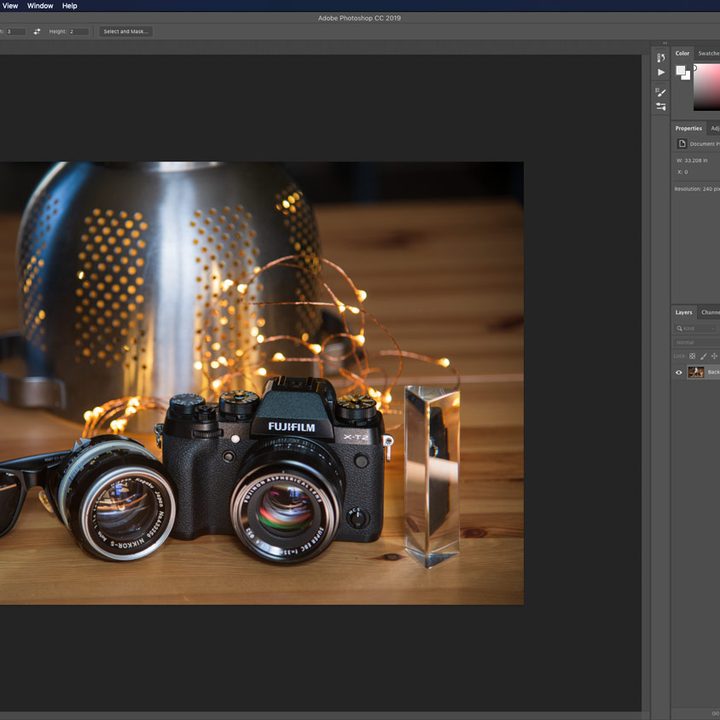Click the Width input field showing 3
The width and height of the screenshot is (720, 720).
coord(16,32)
